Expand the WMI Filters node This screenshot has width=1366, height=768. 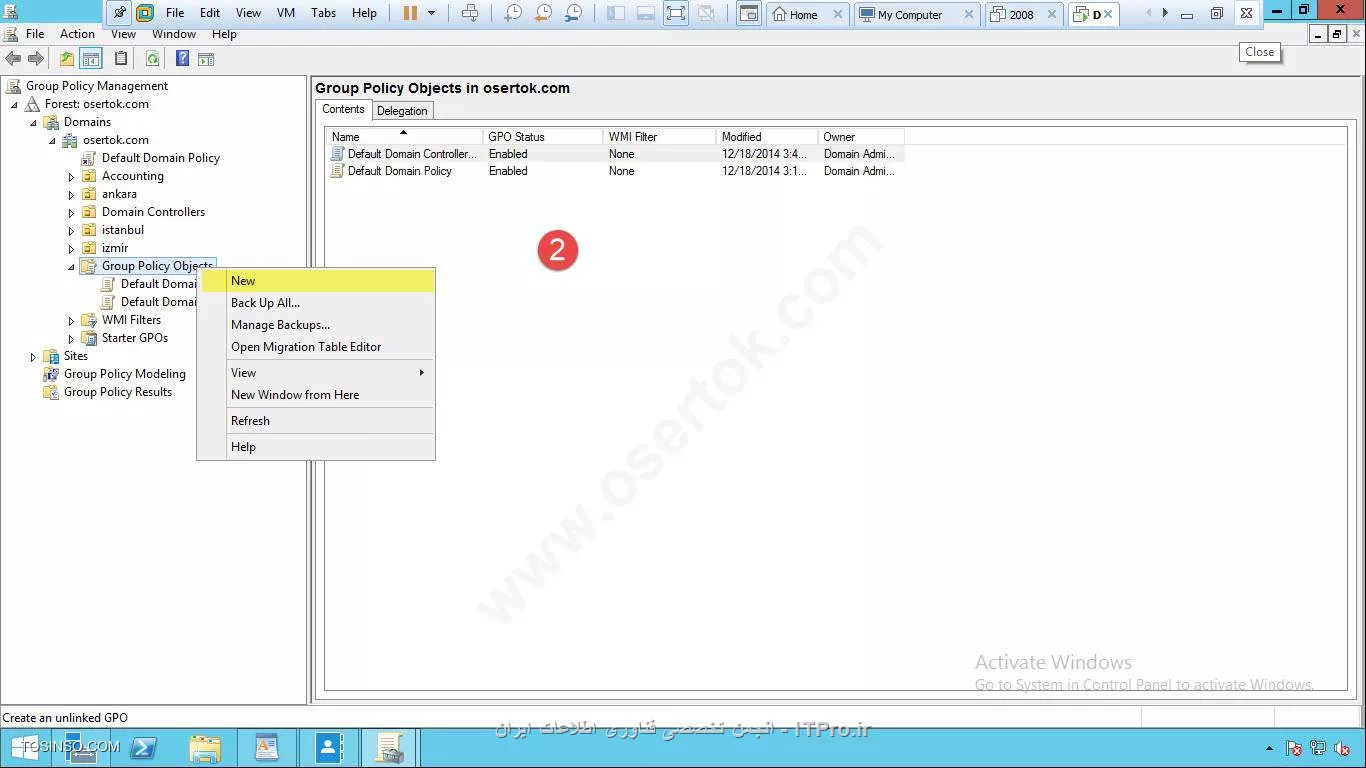tap(71, 321)
